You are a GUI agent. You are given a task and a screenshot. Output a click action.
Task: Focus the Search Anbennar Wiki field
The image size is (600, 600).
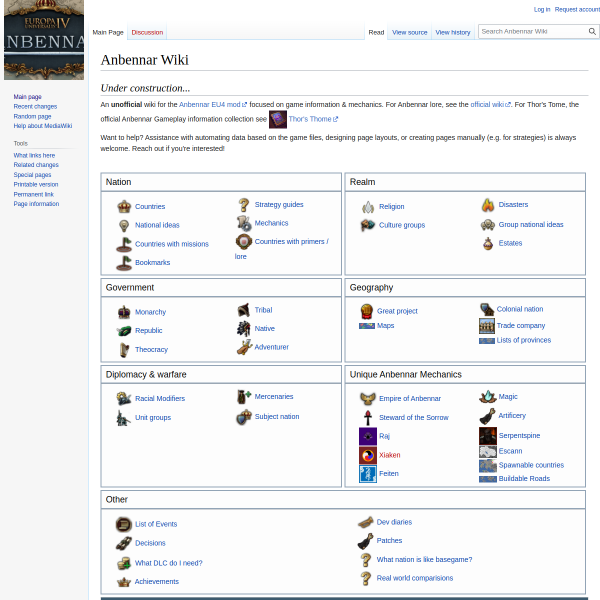coord(533,31)
